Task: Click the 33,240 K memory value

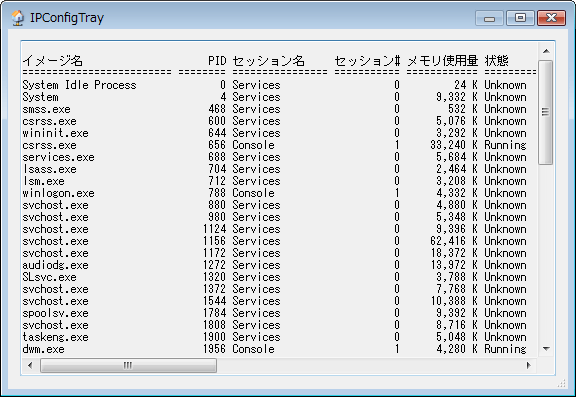Action: coord(454,145)
